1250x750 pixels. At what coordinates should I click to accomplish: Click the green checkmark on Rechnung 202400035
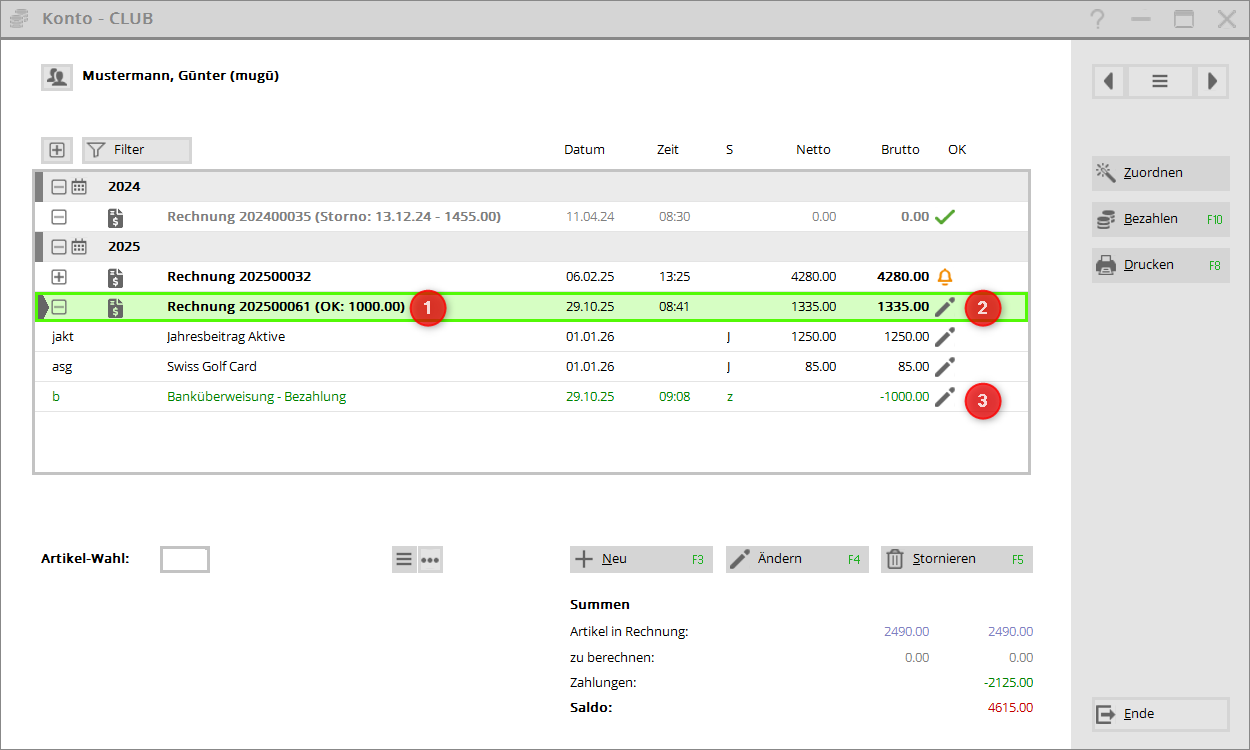click(944, 217)
